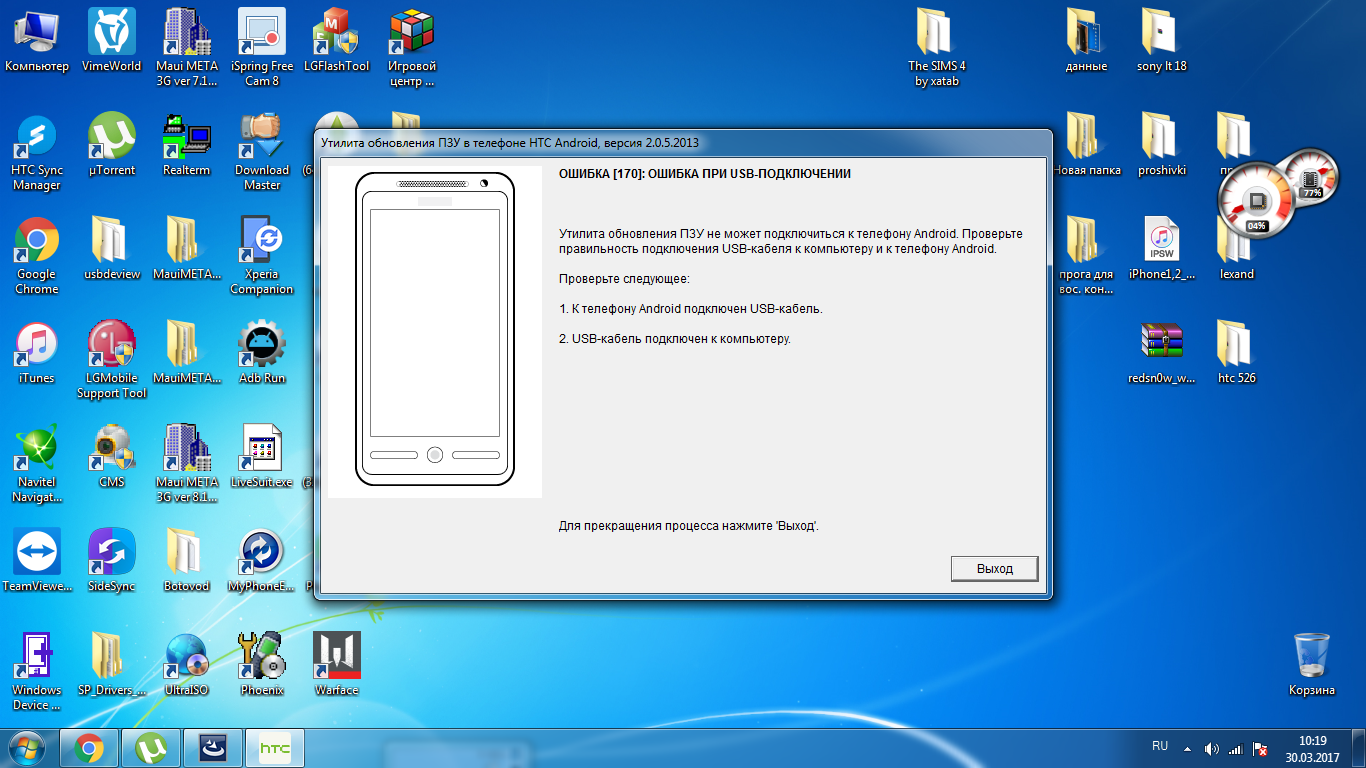The height and width of the screenshot is (768, 1366).
Task: Select the iSpring Free Cam 8 icon
Action: (x=262, y=47)
